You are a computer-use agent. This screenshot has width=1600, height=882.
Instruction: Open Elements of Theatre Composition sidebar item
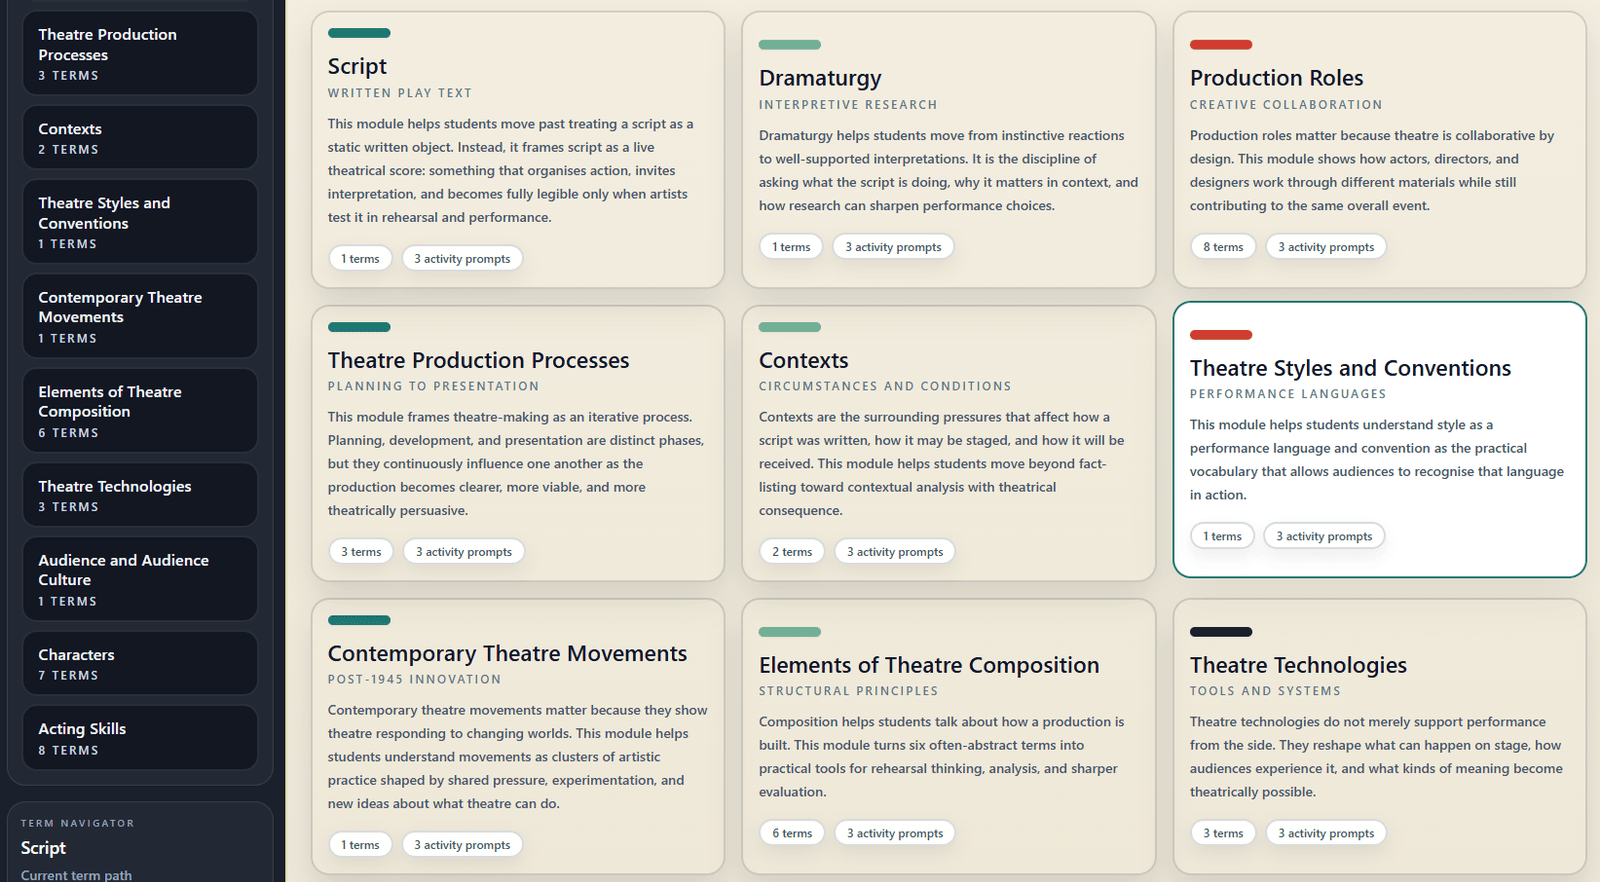point(140,411)
